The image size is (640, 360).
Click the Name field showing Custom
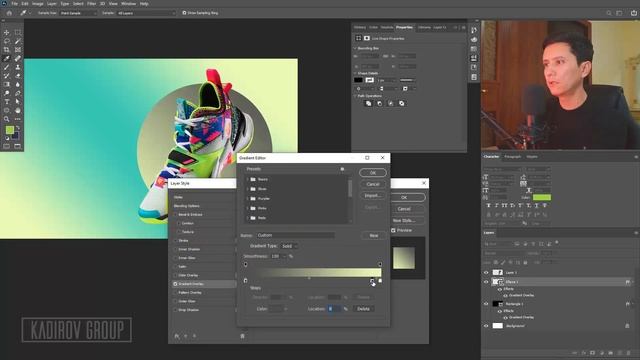click(x=296, y=236)
